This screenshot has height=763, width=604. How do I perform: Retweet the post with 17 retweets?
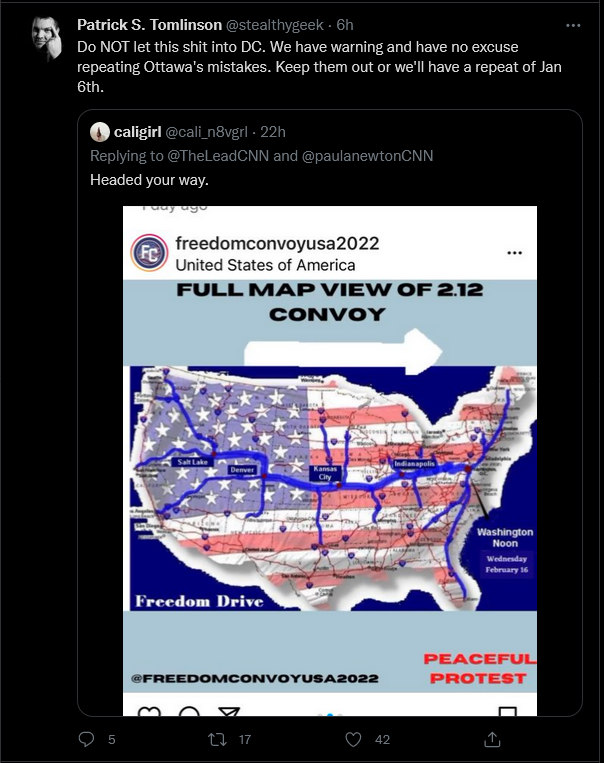(217, 740)
